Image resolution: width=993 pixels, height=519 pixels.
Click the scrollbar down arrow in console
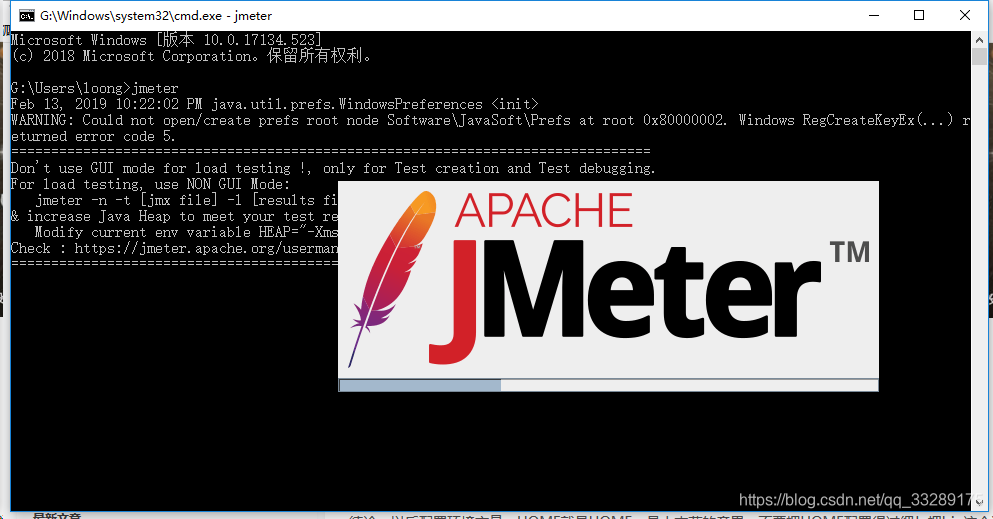click(x=980, y=503)
